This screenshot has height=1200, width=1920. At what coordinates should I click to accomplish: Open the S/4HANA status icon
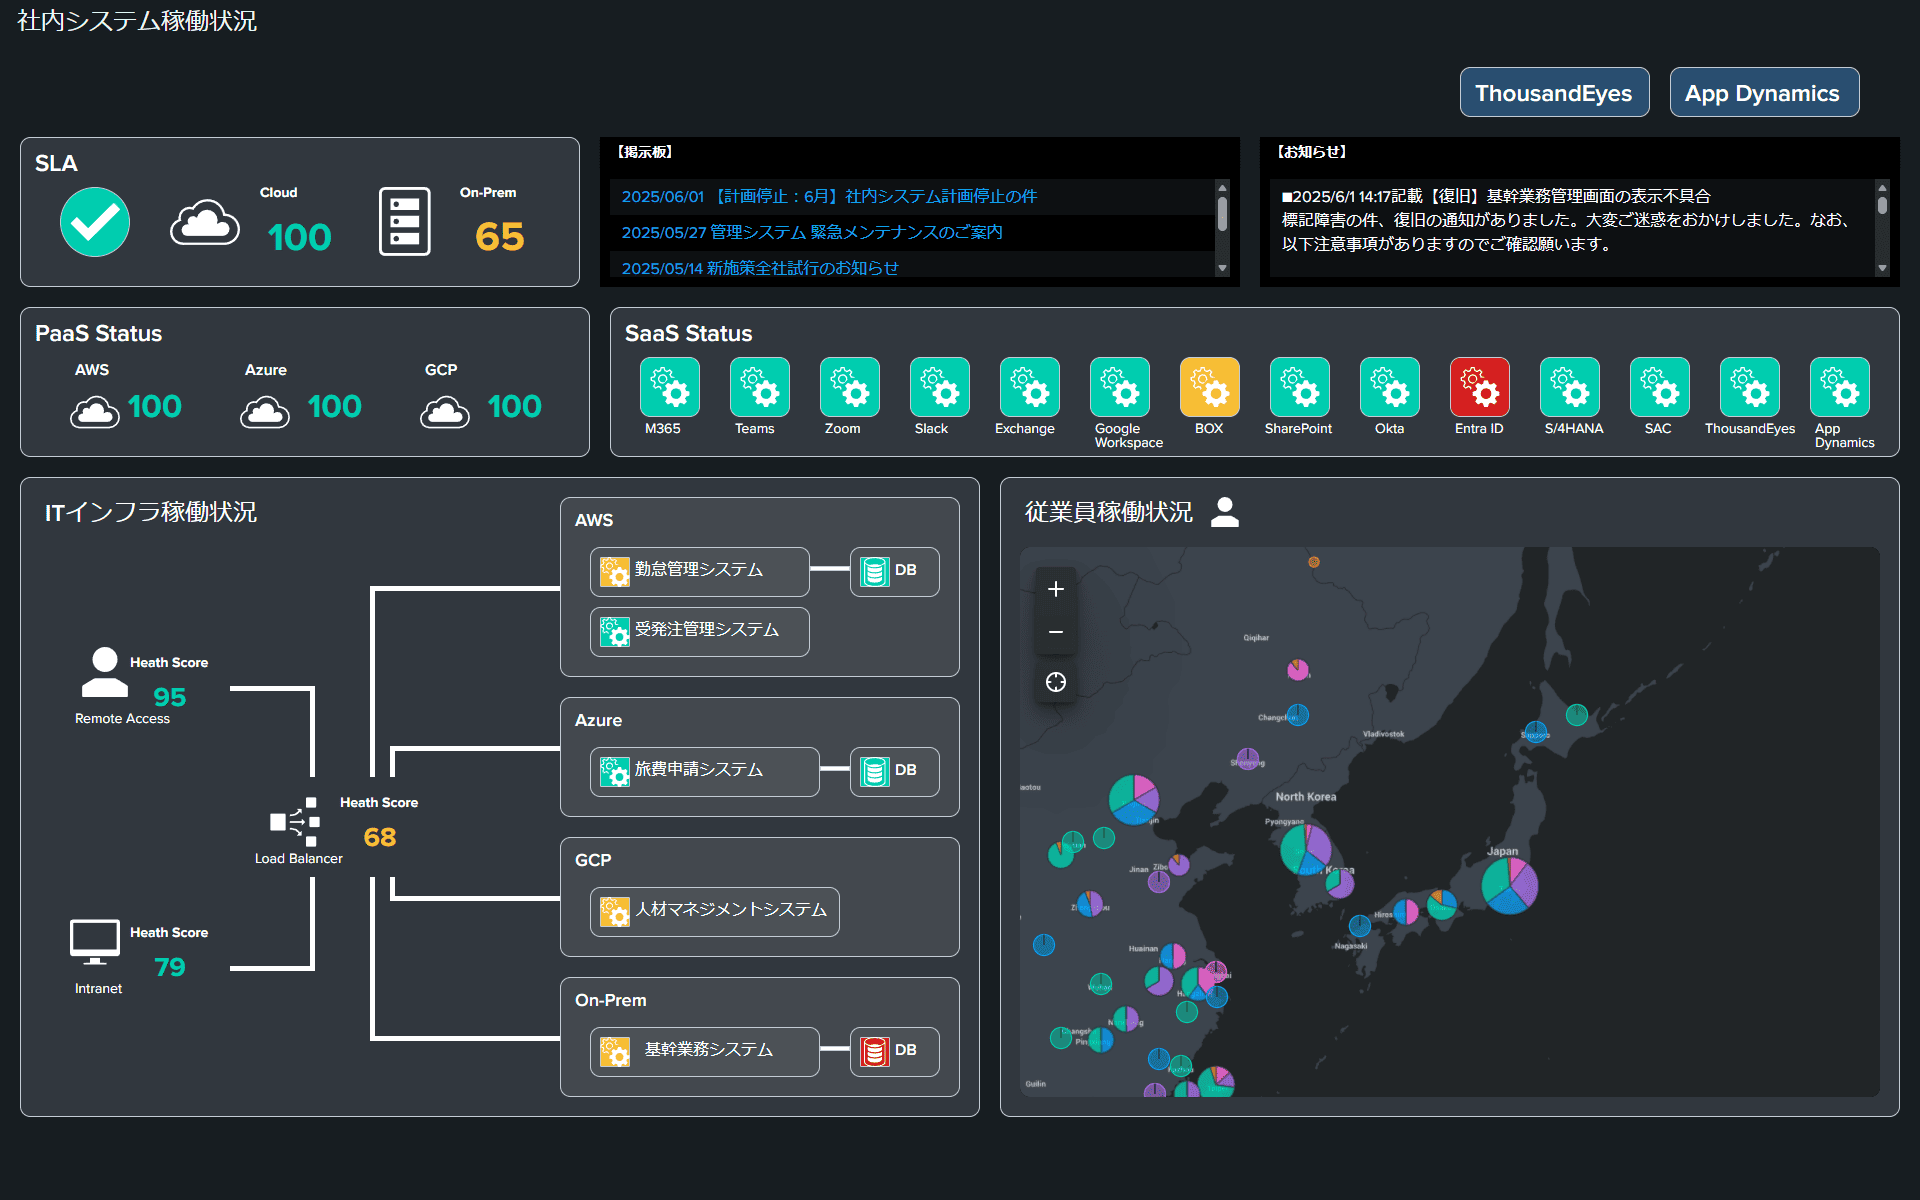click(x=1570, y=388)
